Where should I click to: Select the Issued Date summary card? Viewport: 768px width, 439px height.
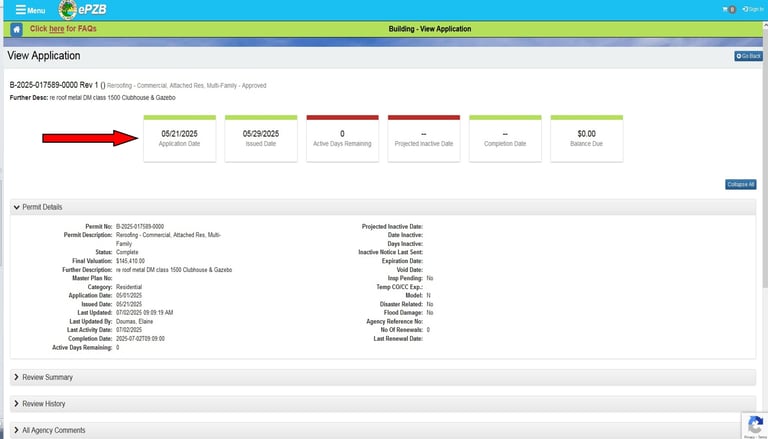tap(261, 138)
